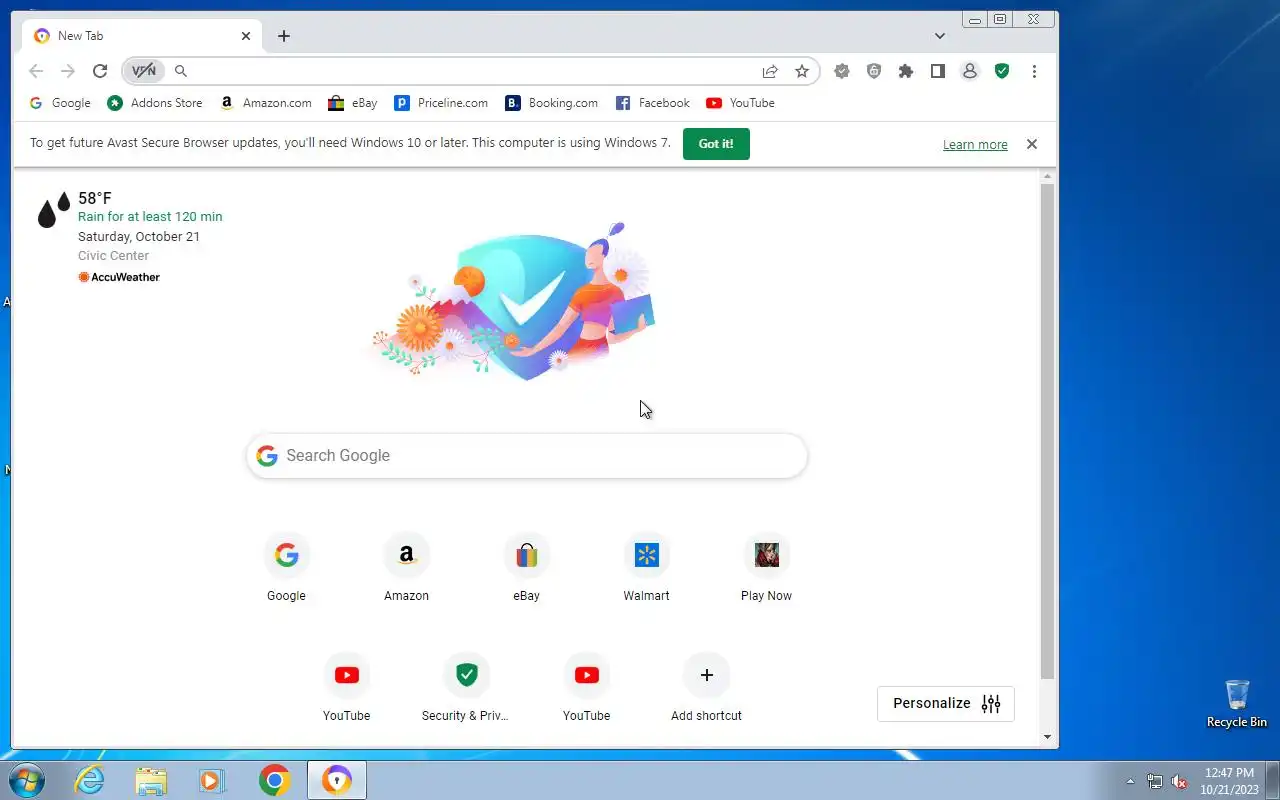Open the eBay shortcut tile

pos(526,568)
